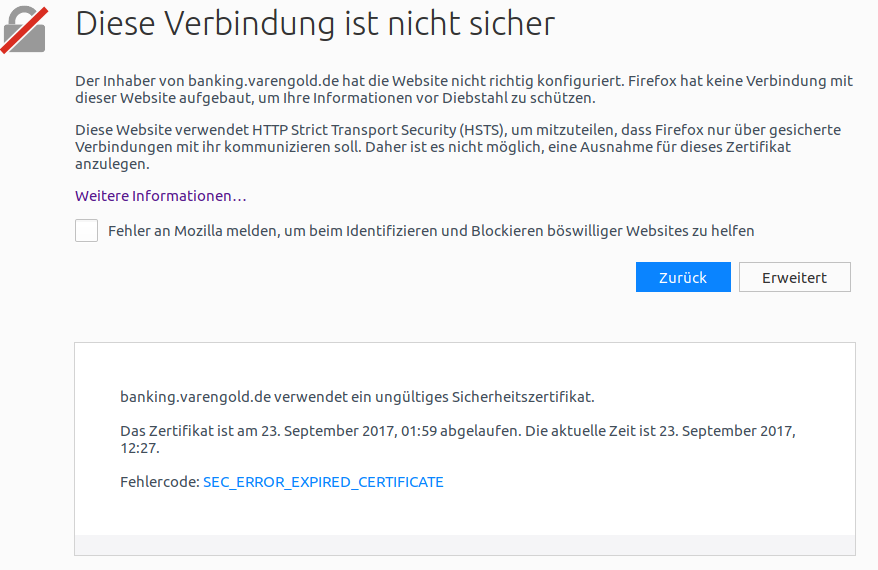The height and width of the screenshot is (570, 878).
Task: Click the heading Diese Verbindung ist nicht sicher
Action: point(315,24)
